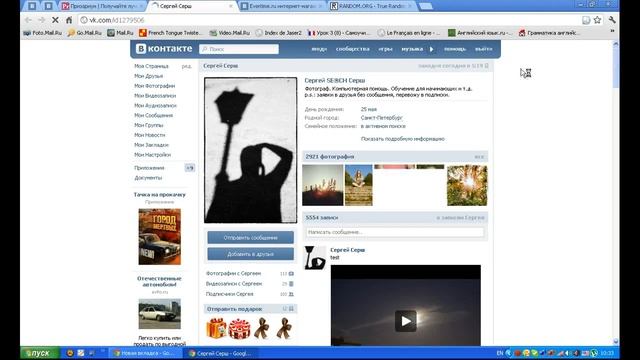Viewport: 640px width, 360px height.
Task: Click the VKontakte logo
Action: [x=164, y=49]
